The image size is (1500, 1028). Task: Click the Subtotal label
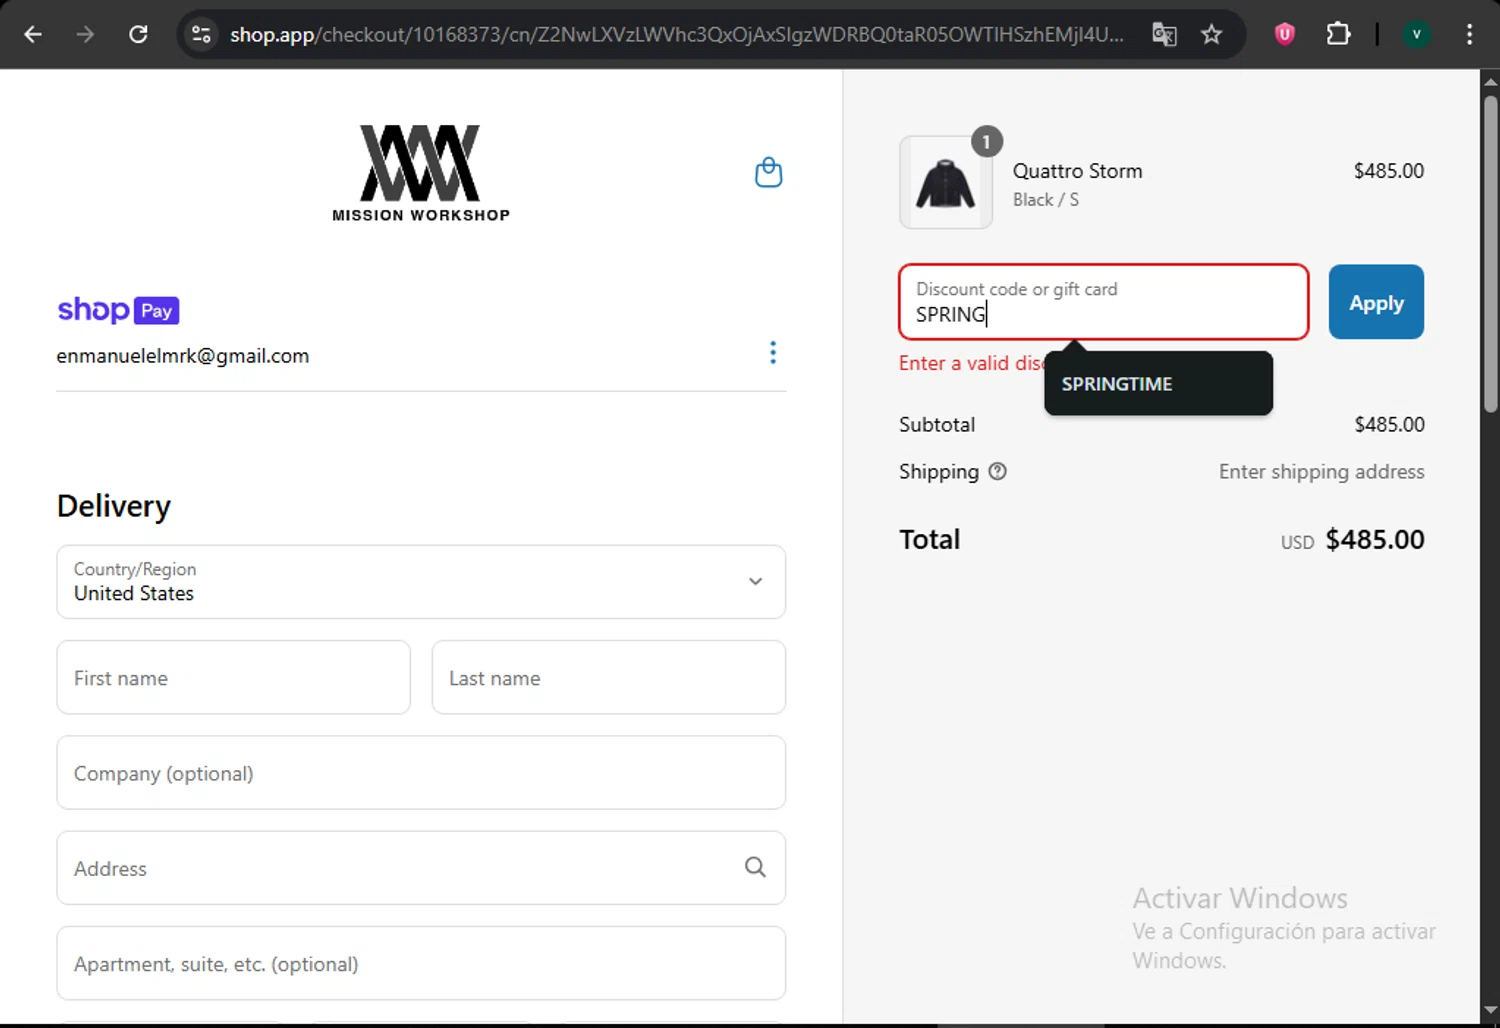pyautogui.click(x=937, y=425)
